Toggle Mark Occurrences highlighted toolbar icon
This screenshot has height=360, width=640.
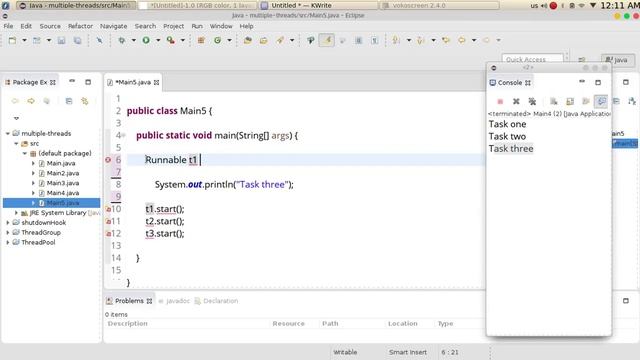(x=327, y=40)
